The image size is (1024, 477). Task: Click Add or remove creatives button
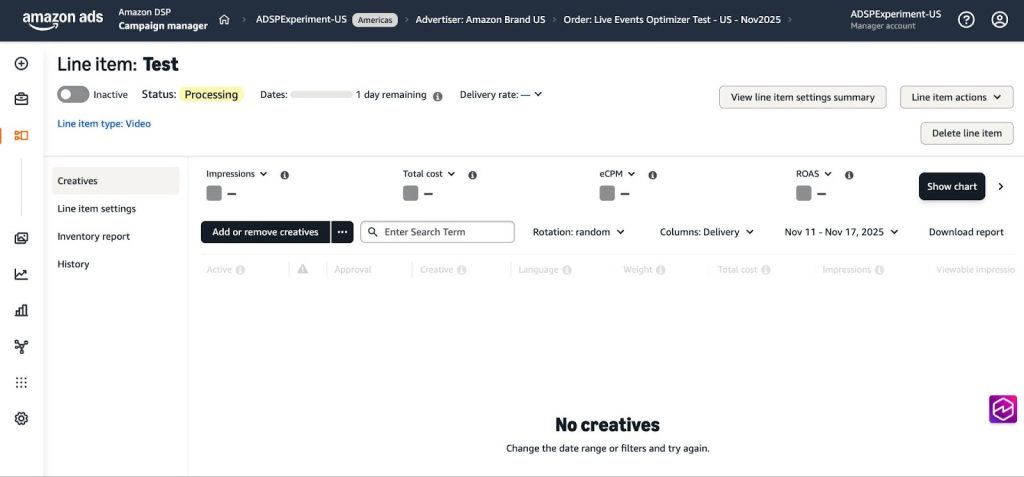(265, 232)
